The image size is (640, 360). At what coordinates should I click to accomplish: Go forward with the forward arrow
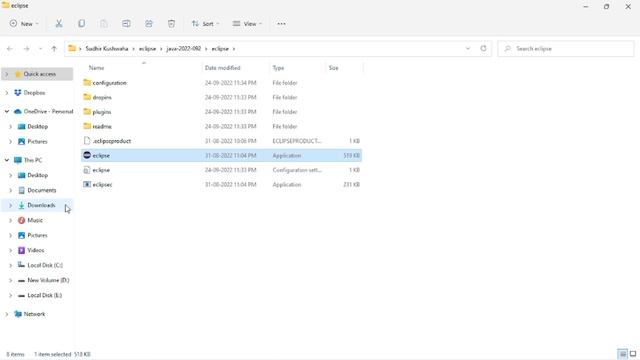[26, 49]
